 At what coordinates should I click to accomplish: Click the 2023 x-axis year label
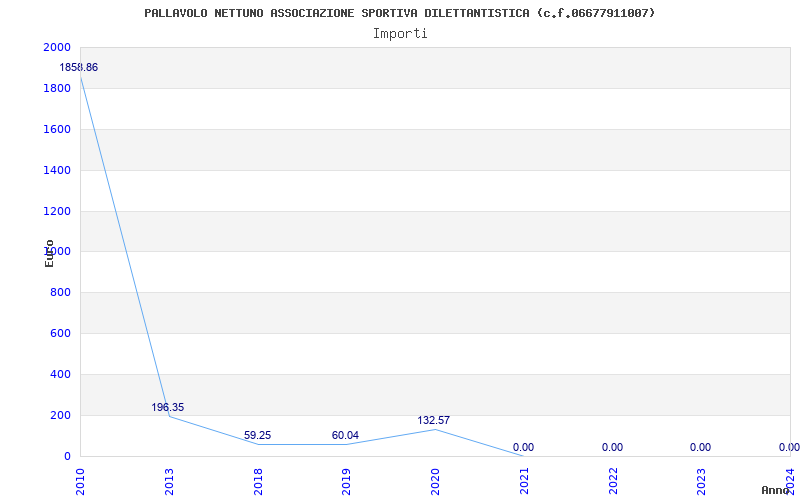[x=702, y=482]
